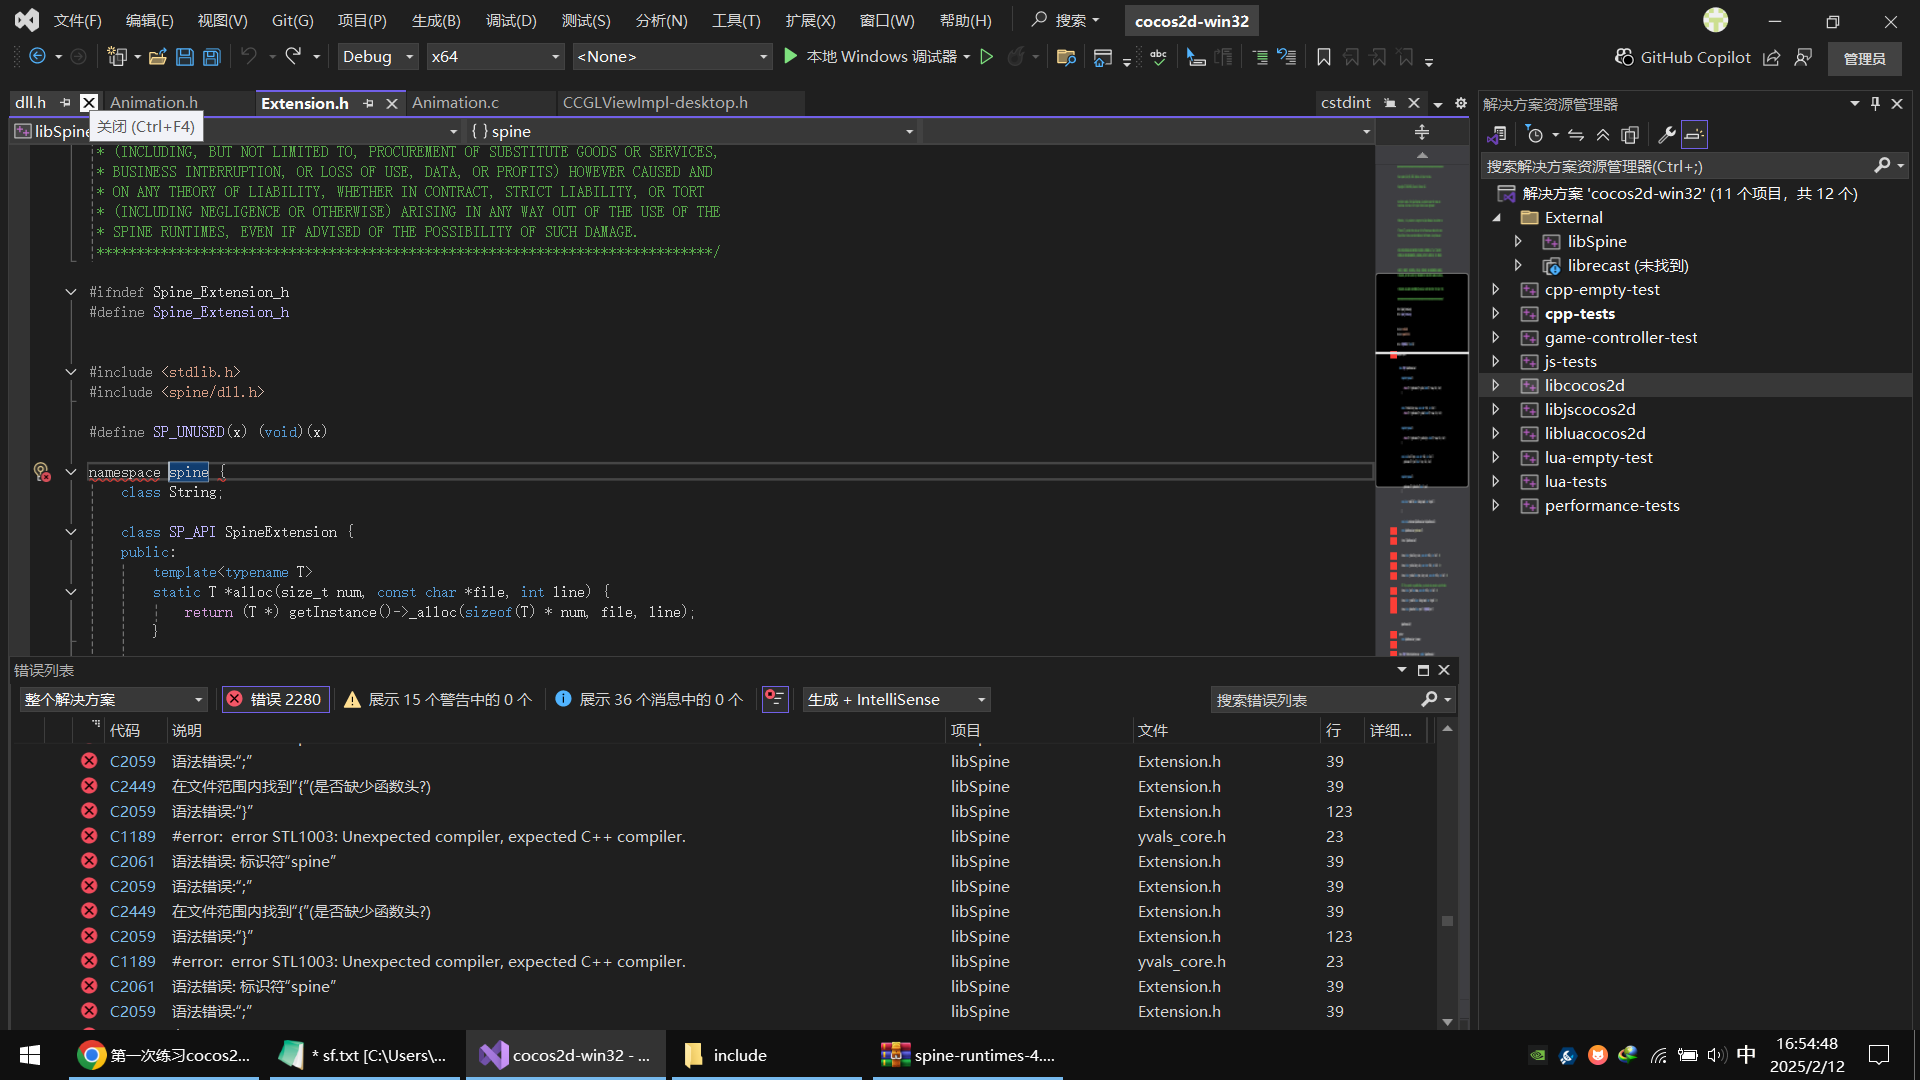Click the 本地 Windows 调试器 run button
This screenshot has width=1920, height=1080.
click(871, 57)
